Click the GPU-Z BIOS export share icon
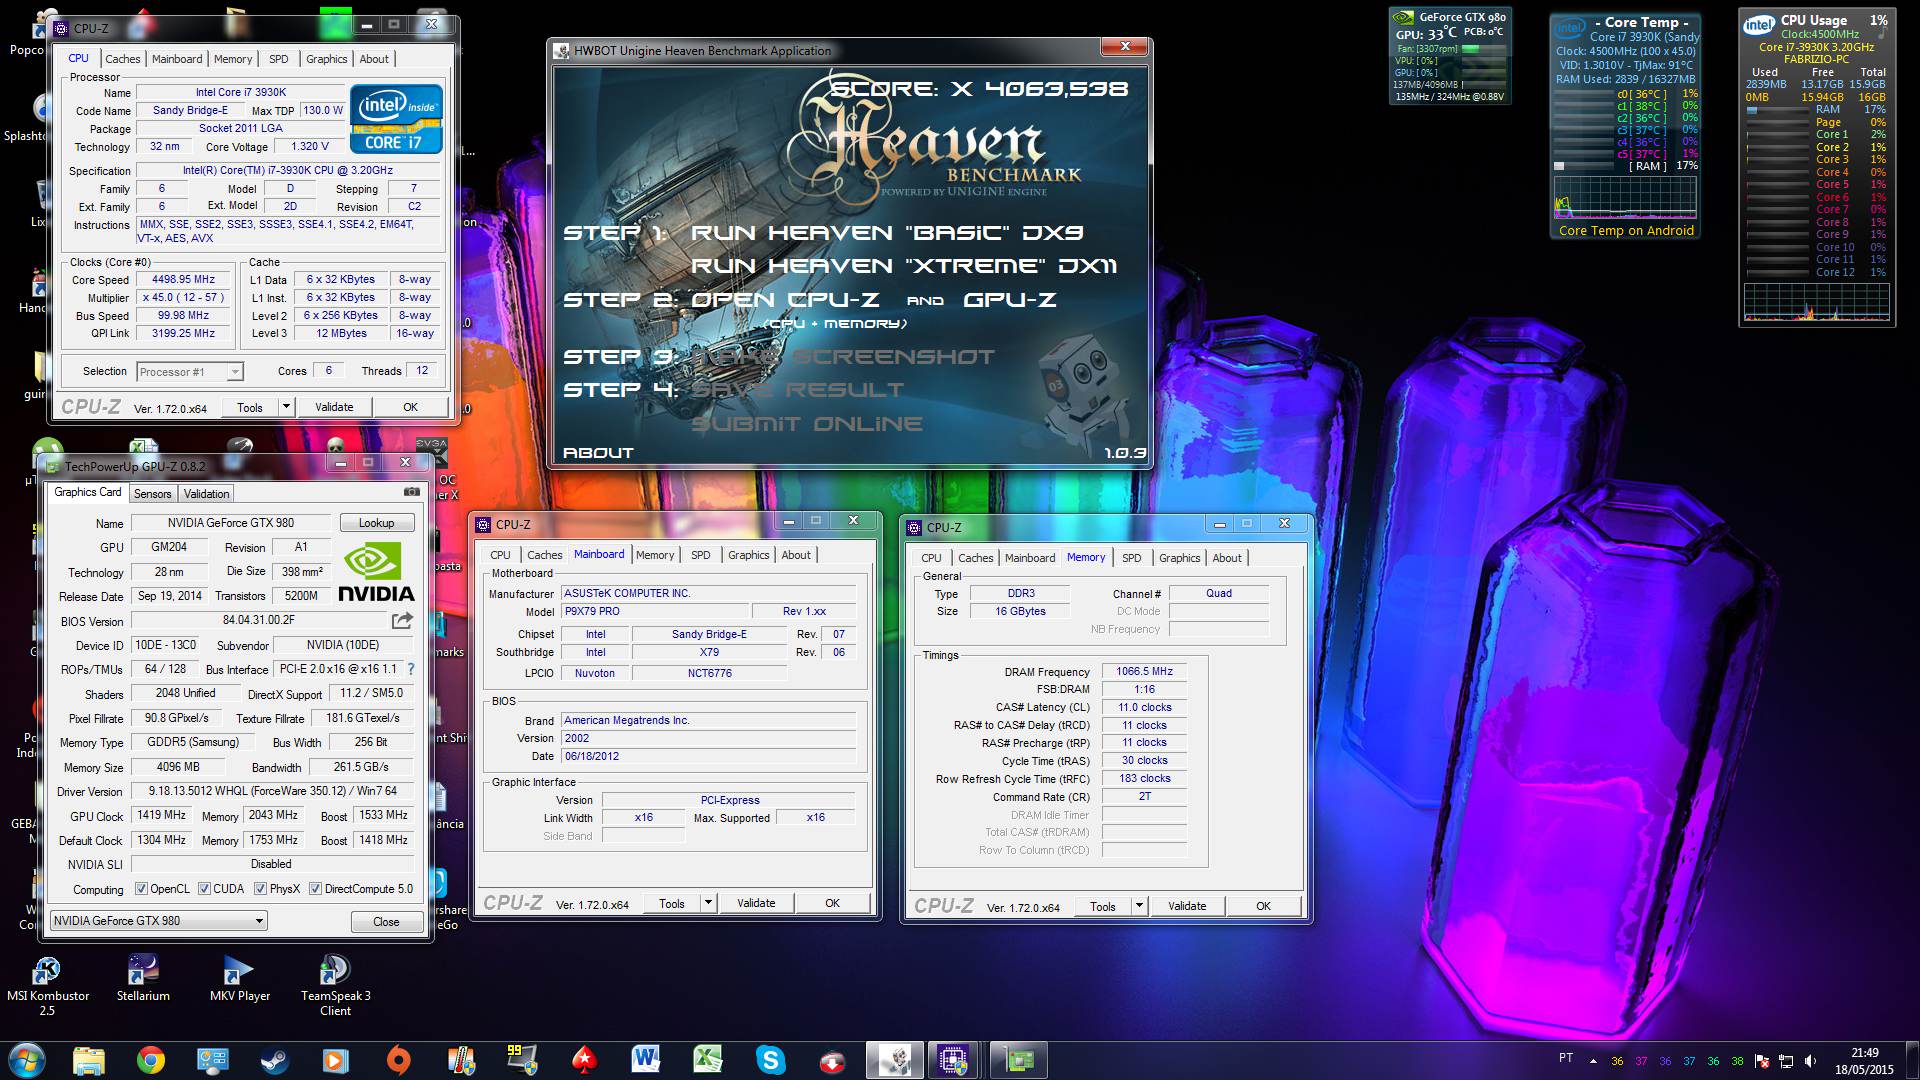1920x1080 pixels. (402, 620)
